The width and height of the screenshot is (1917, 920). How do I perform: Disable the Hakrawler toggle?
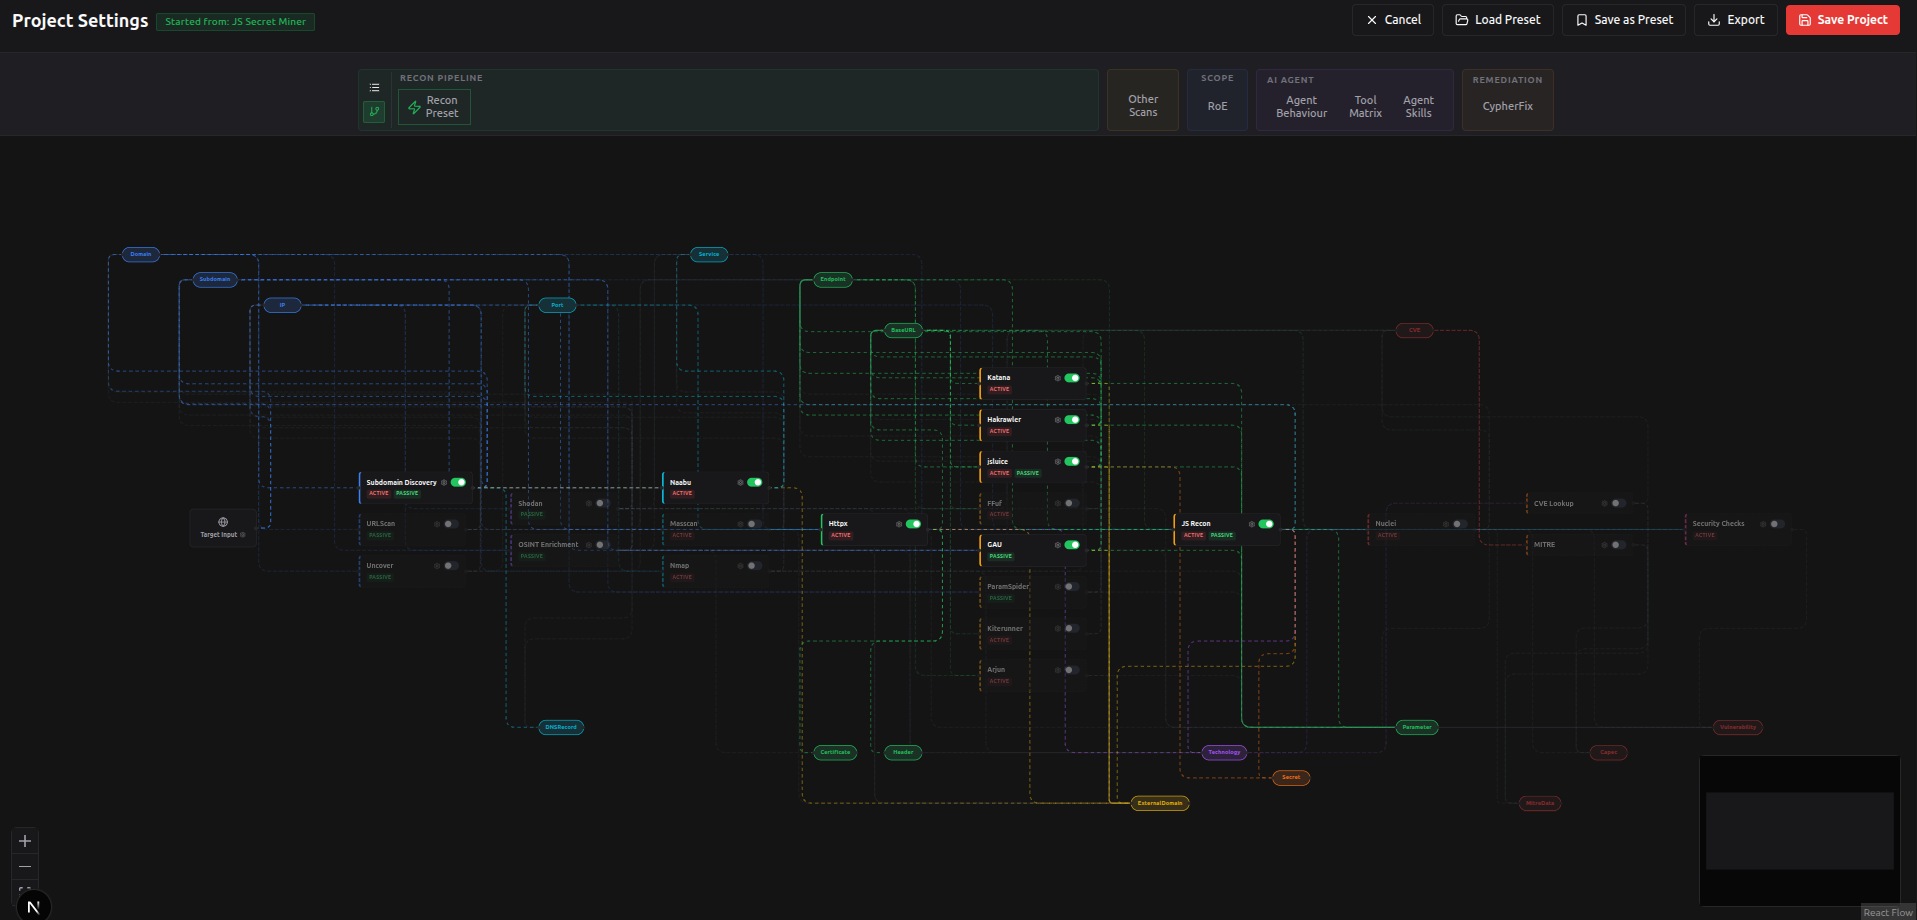(x=1072, y=420)
